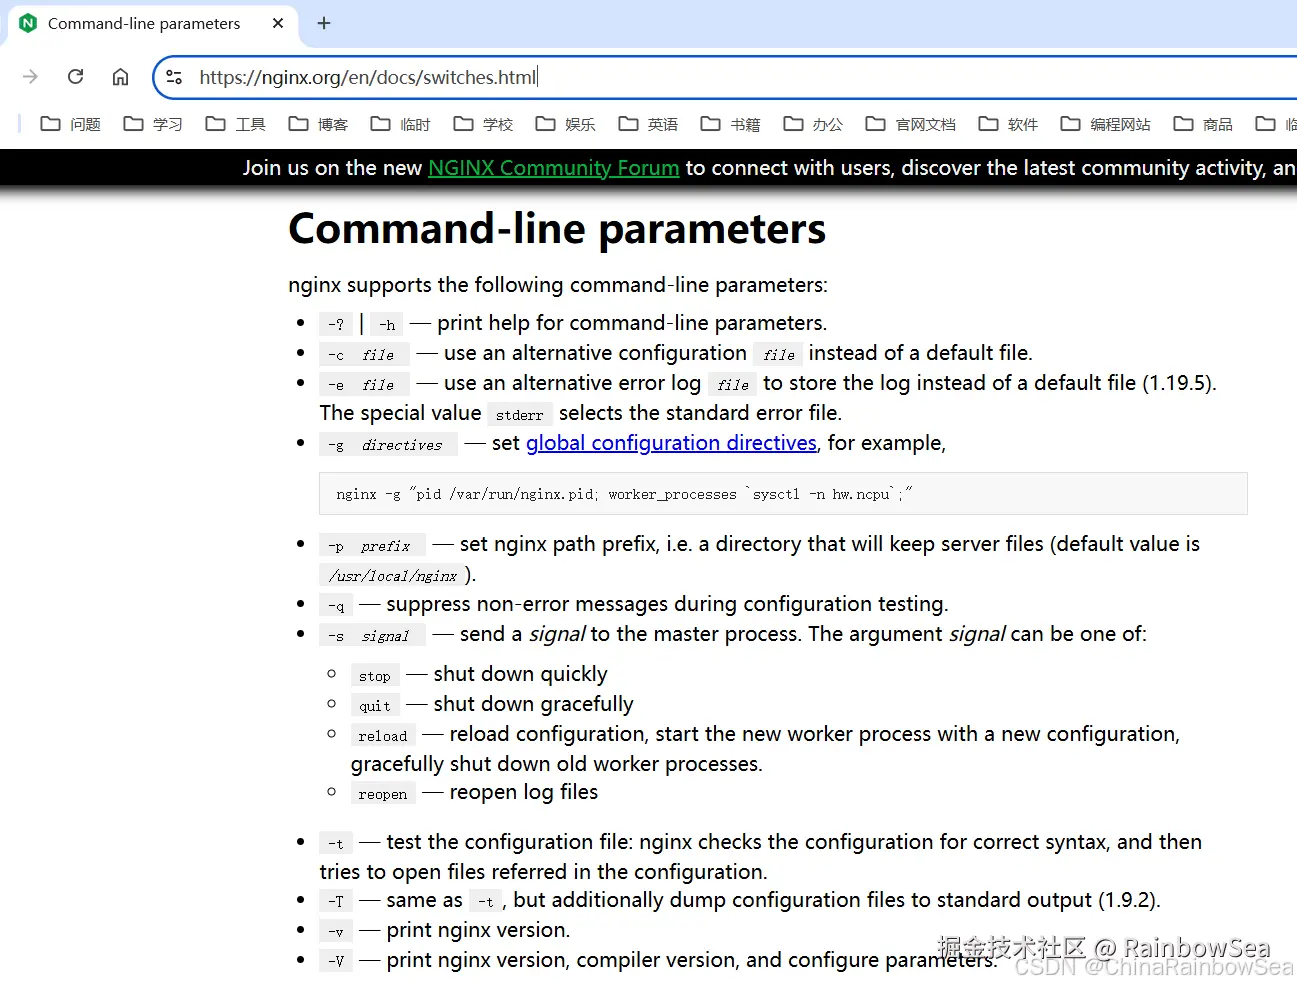This screenshot has width=1297, height=988.
Task: Click the text 'print nginx version.'
Action: point(479,930)
